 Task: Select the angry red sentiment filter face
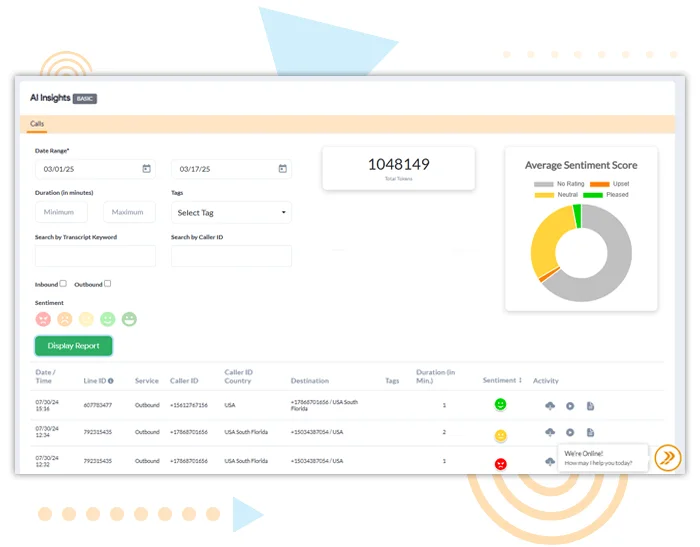(x=43, y=319)
